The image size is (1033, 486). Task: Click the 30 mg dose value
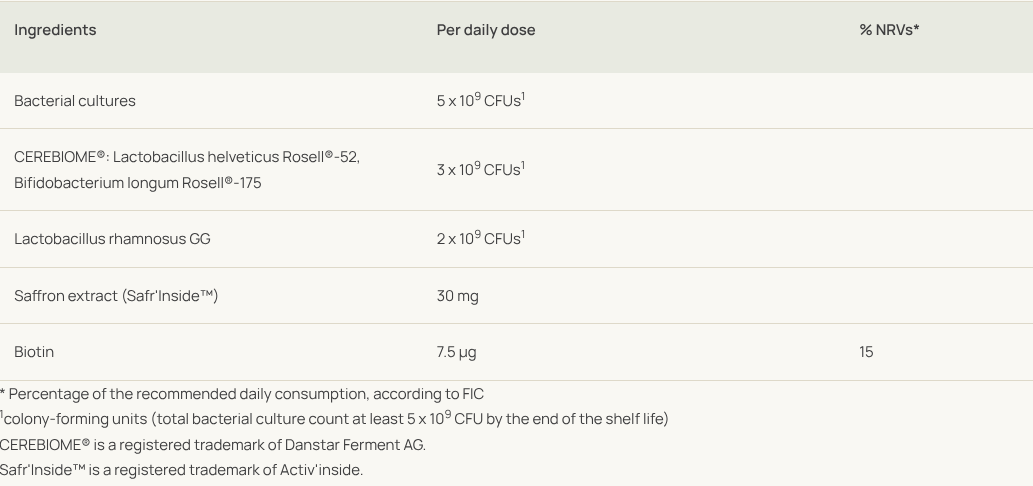click(x=457, y=296)
